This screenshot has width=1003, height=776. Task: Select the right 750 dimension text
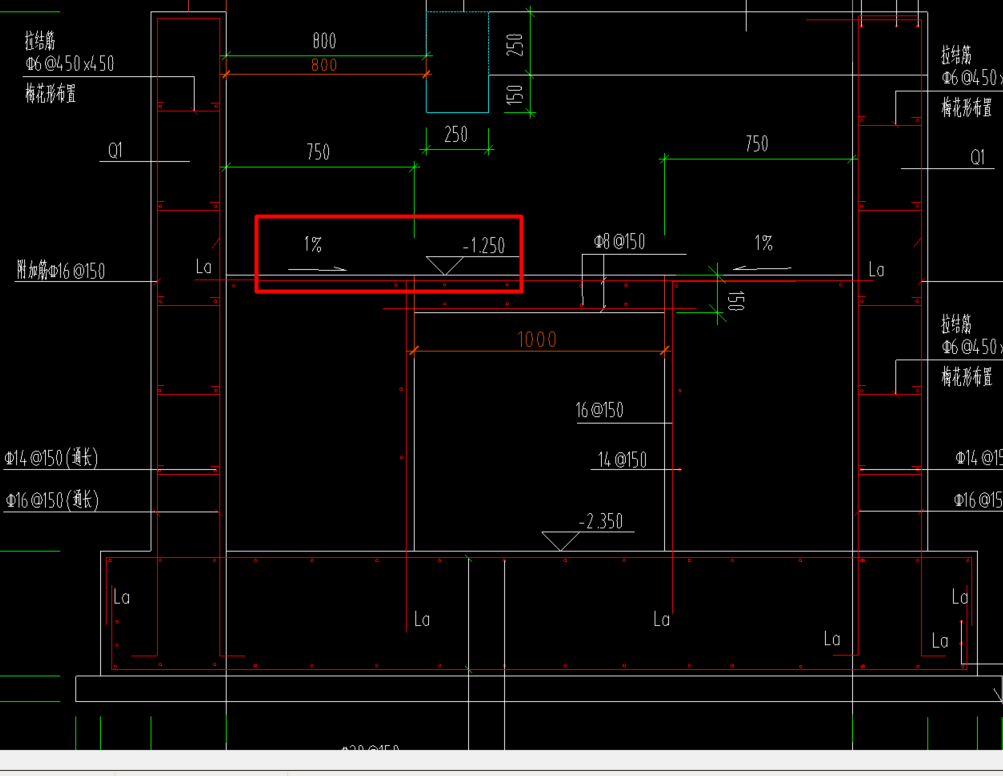[x=757, y=144]
